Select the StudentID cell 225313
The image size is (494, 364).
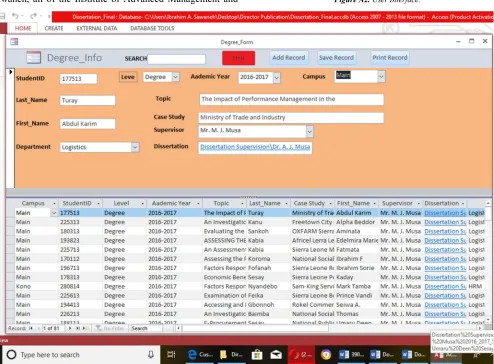[80, 222]
